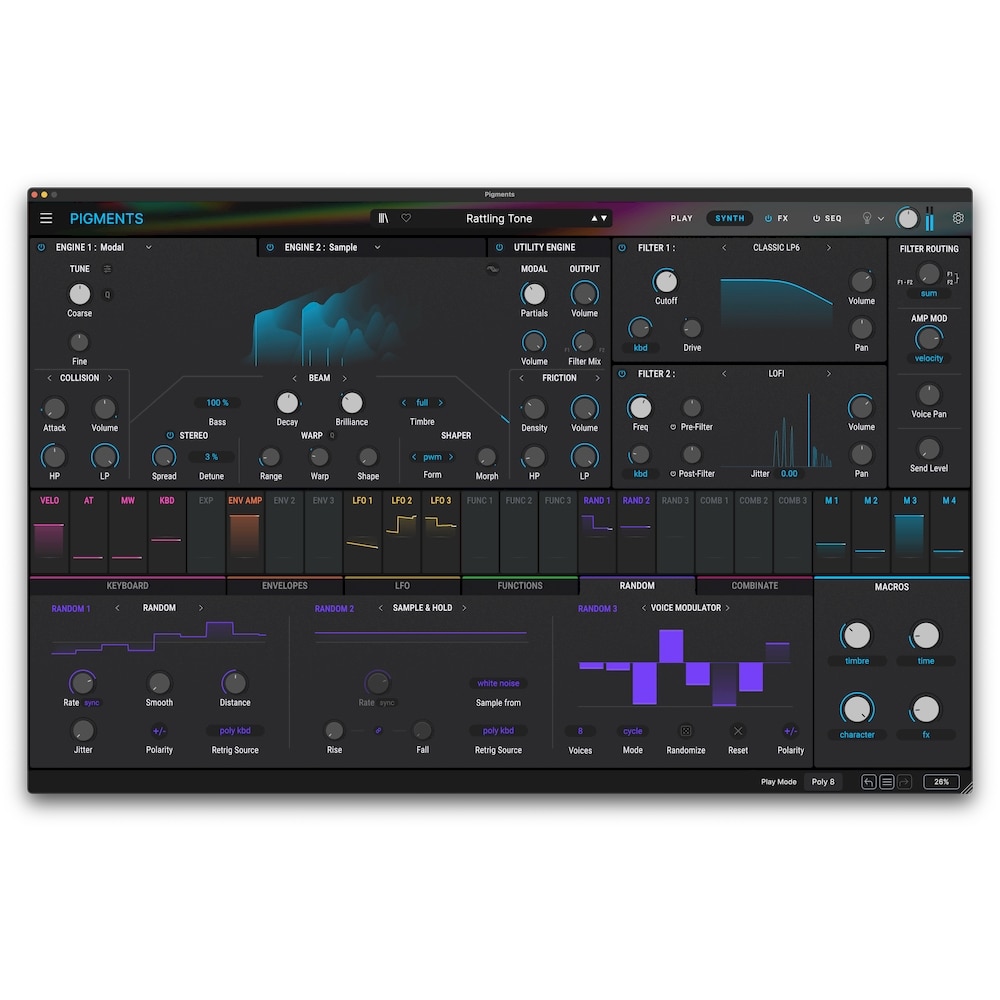Open the hamburger main menu

(x=46, y=218)
